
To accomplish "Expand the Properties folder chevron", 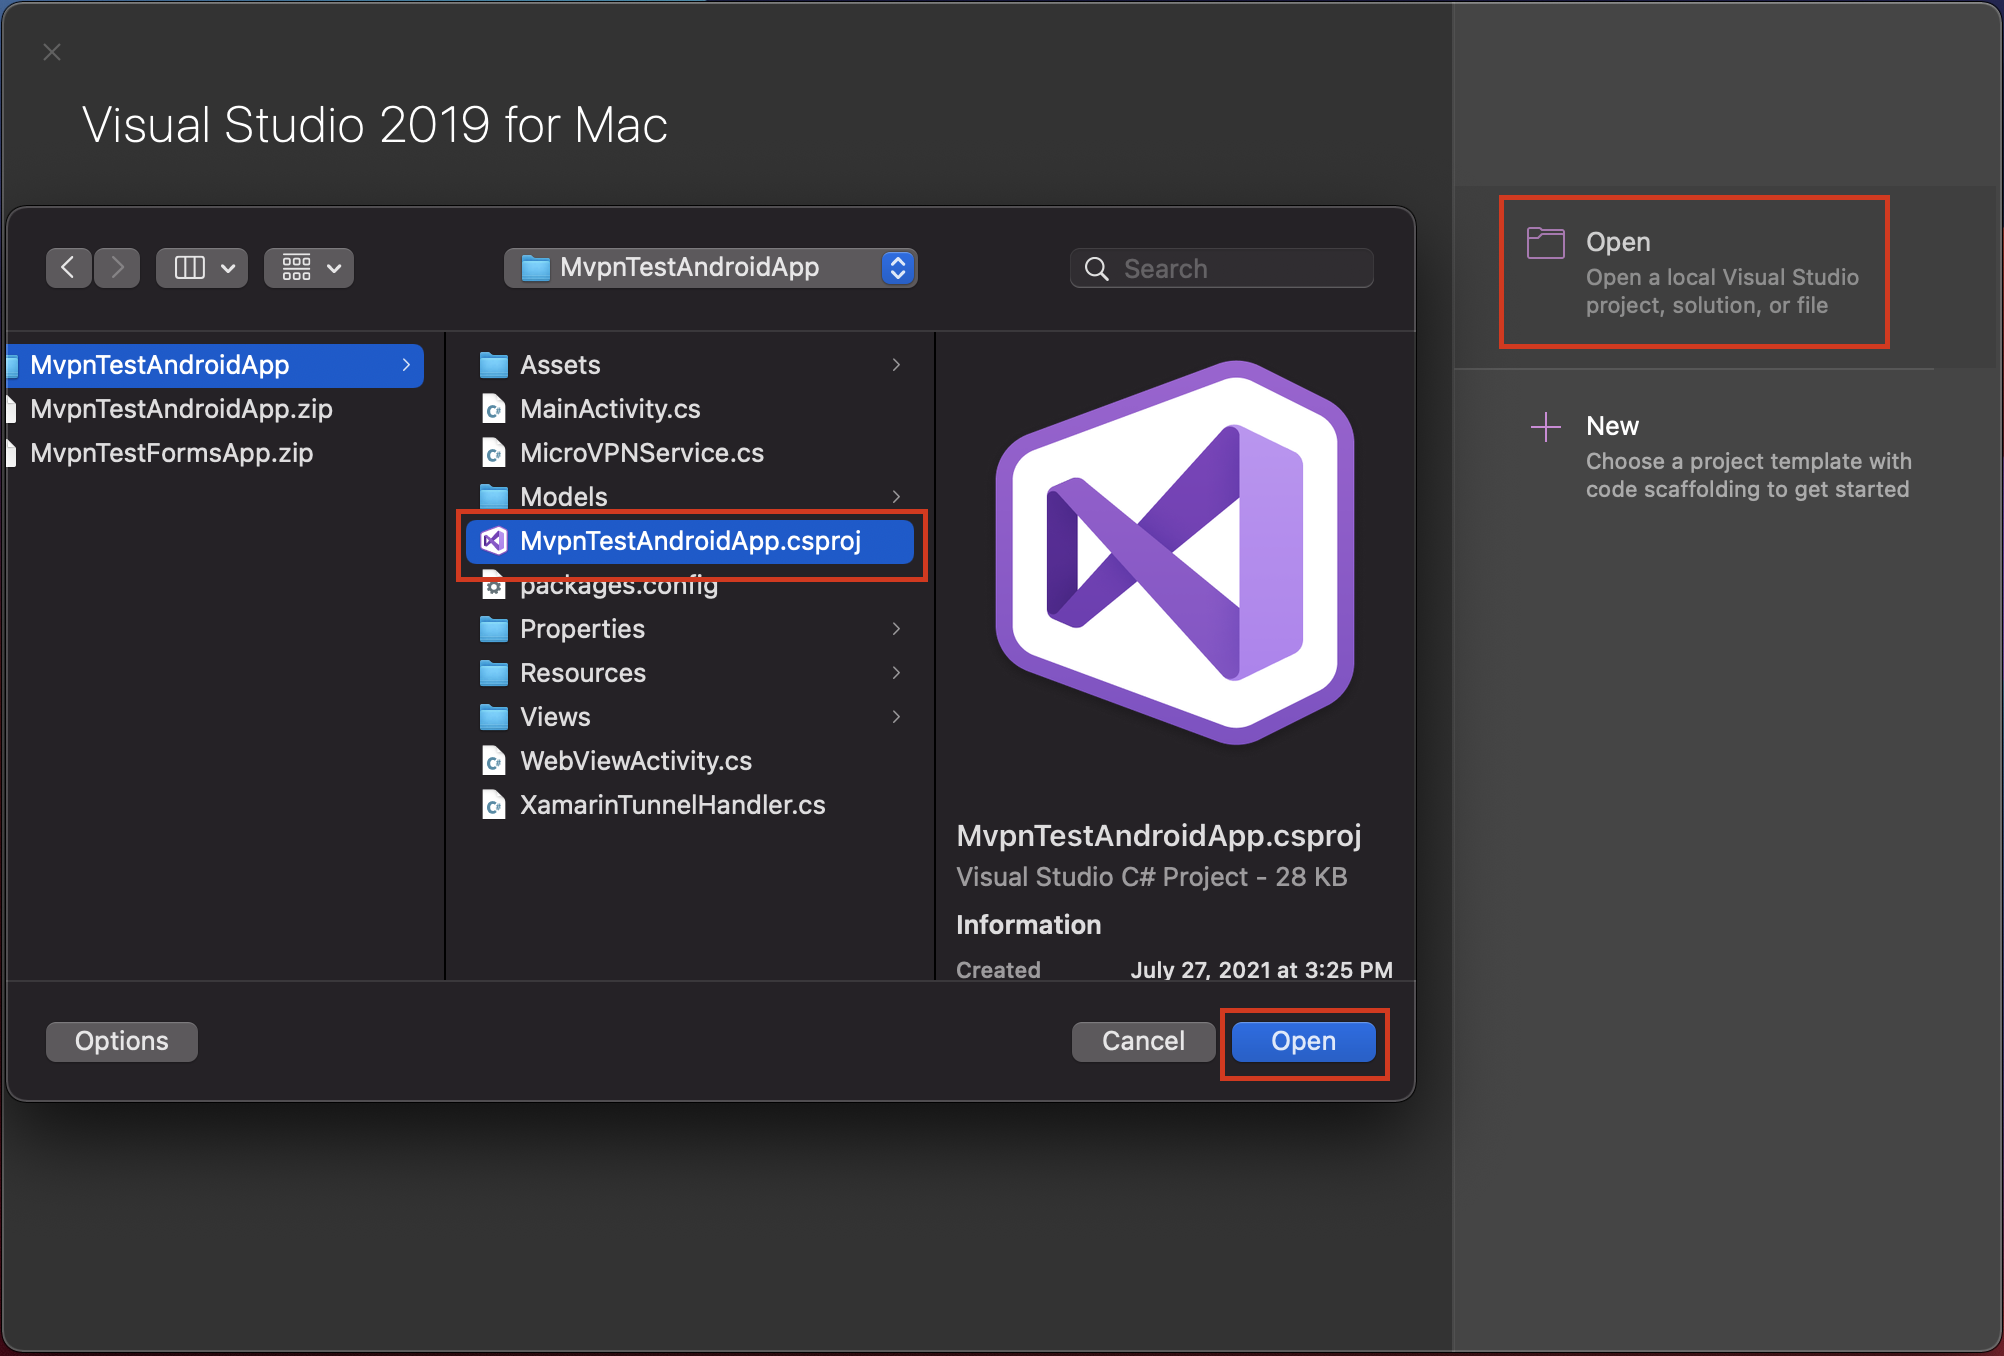I will 896,629.
